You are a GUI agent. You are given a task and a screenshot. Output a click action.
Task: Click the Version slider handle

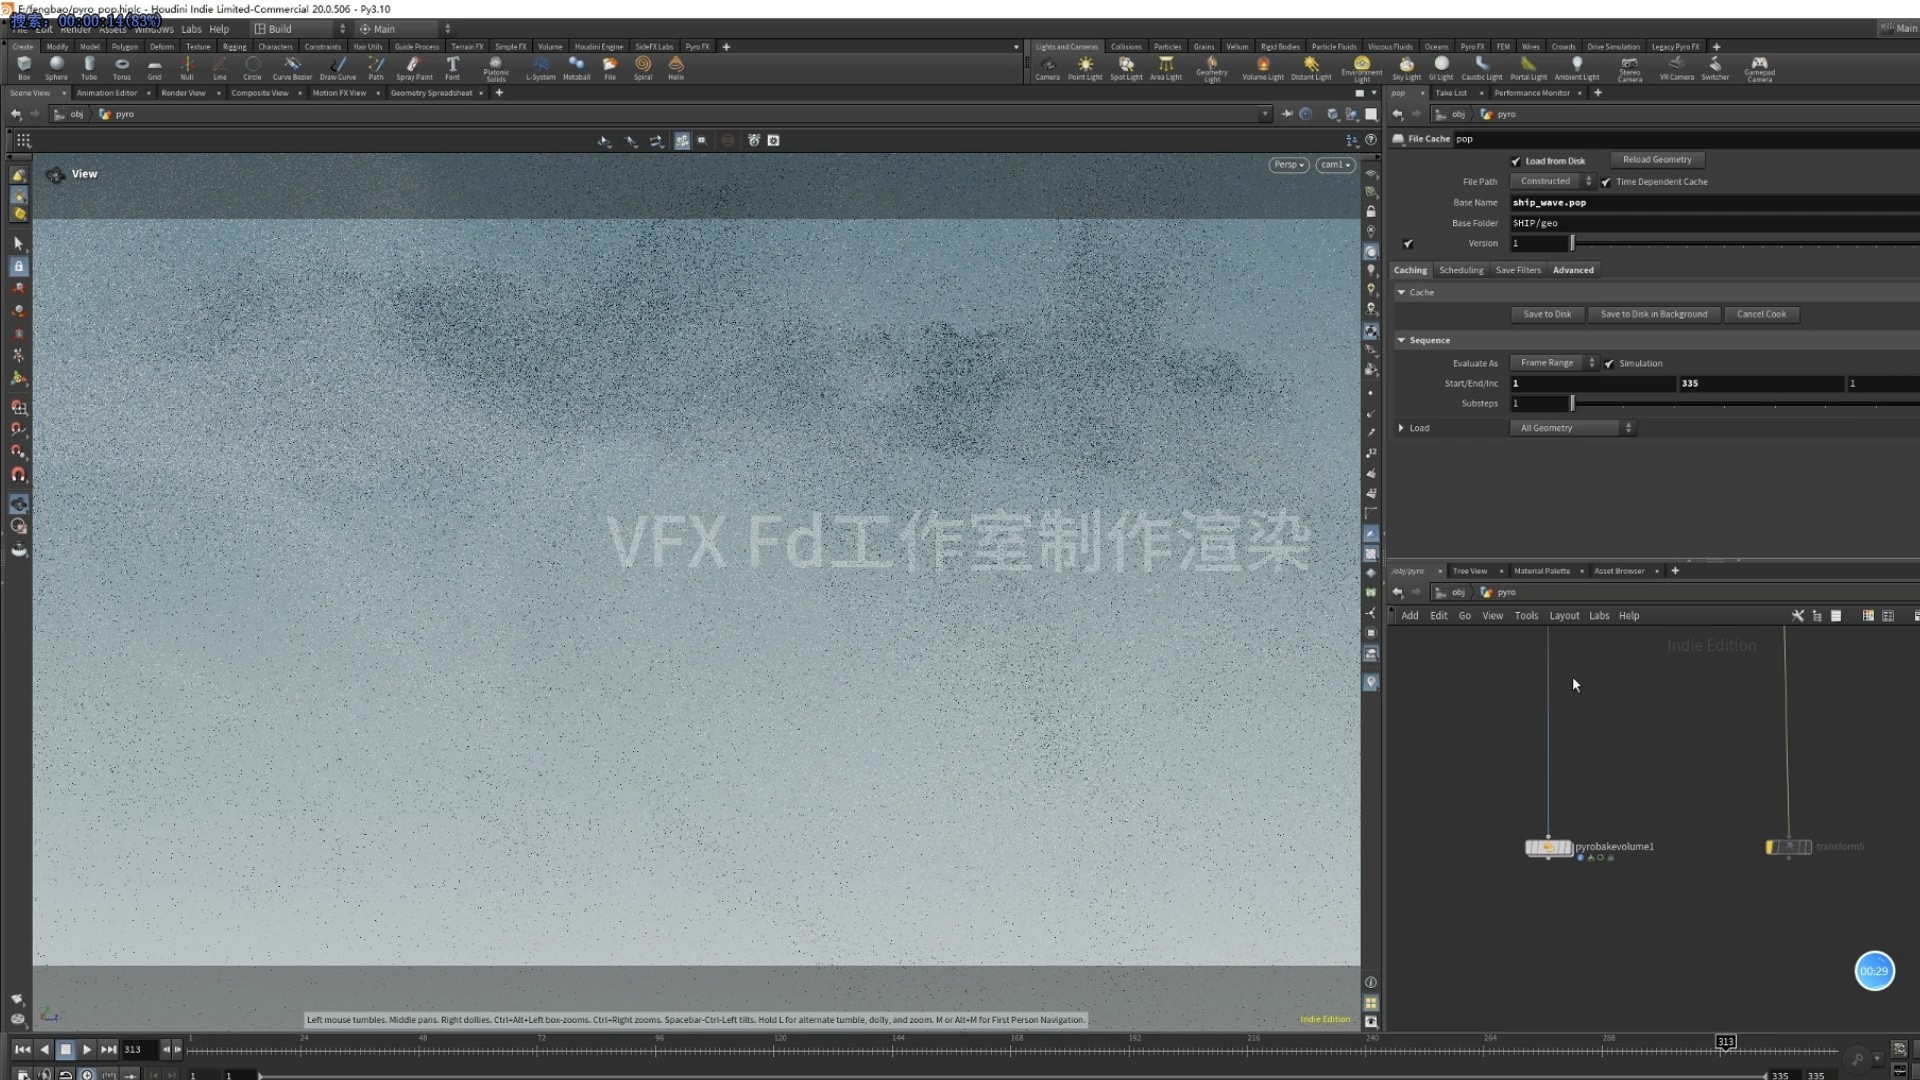click(1572, 243)
